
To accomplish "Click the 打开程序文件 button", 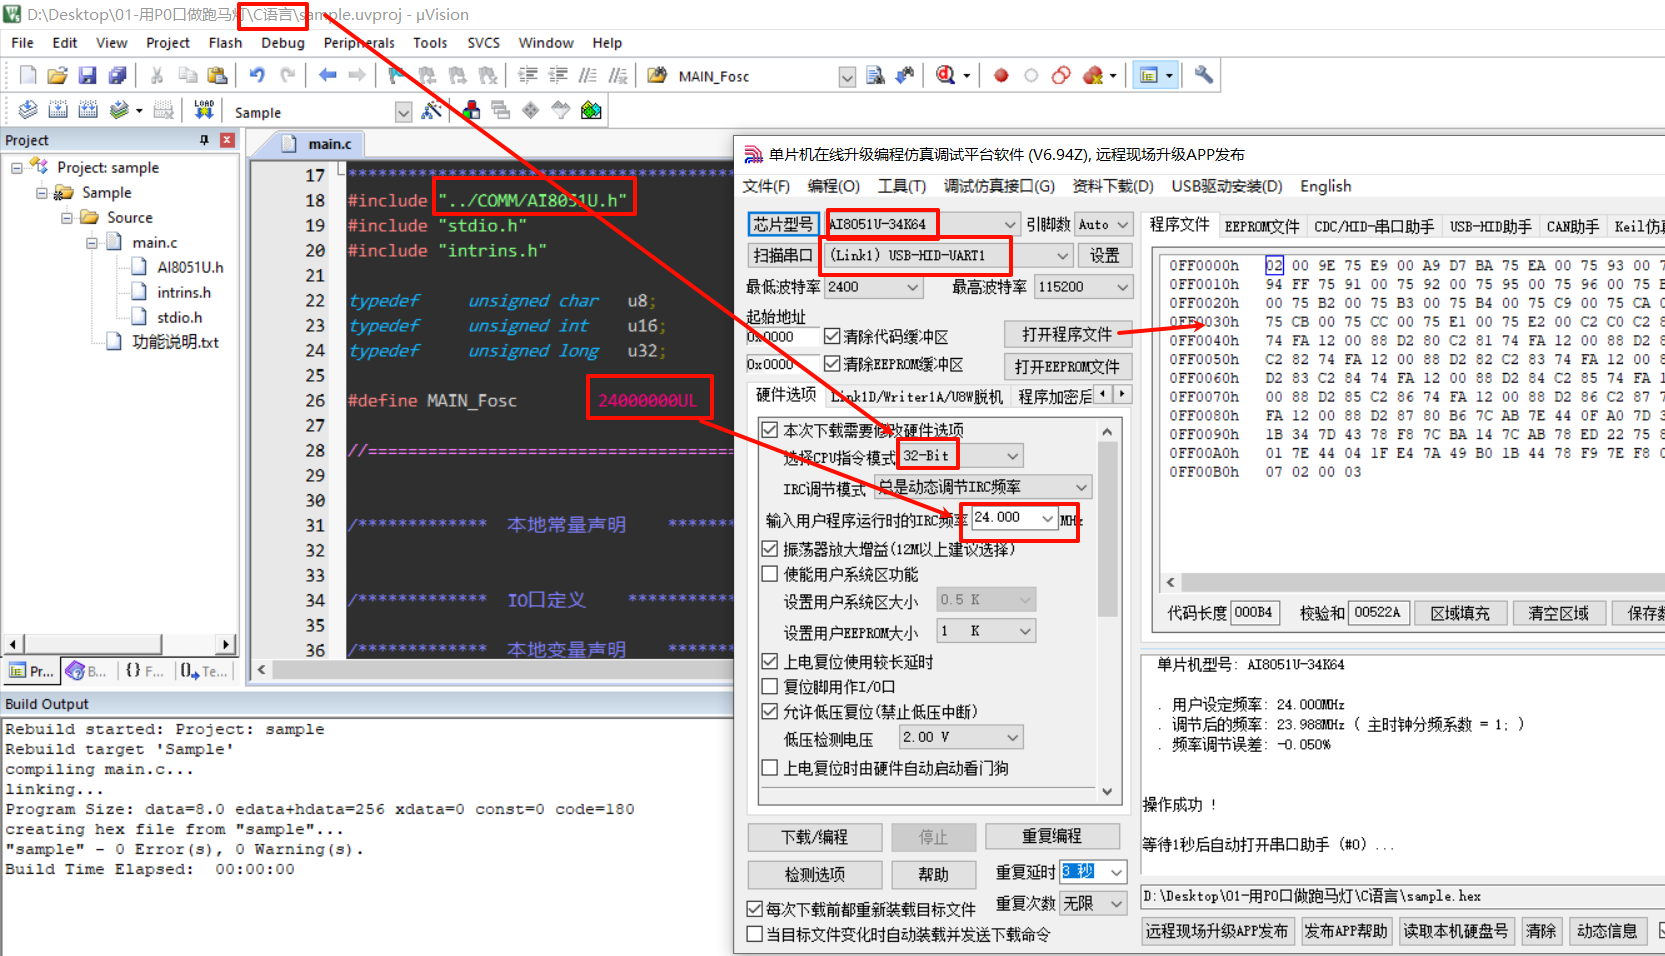I will point(1067,334).
